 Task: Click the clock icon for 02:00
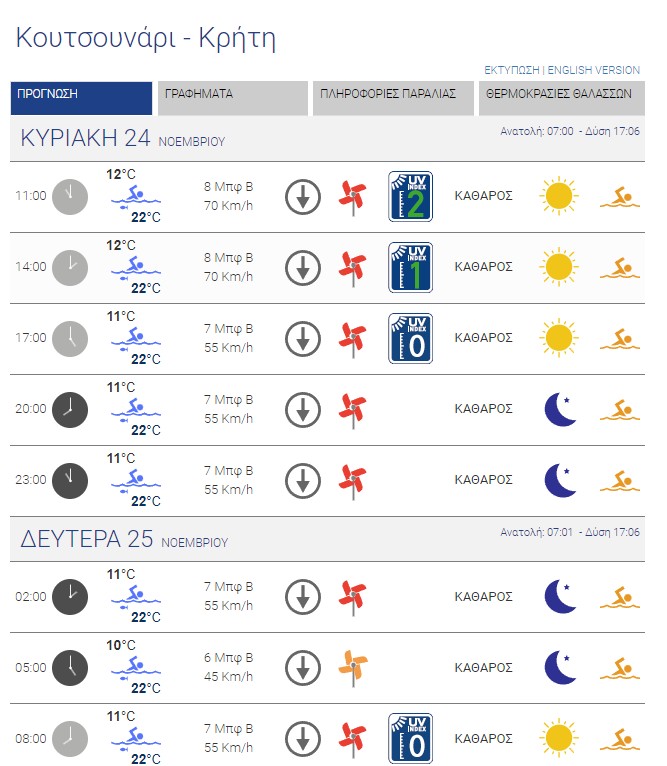(x=70, y=596)
